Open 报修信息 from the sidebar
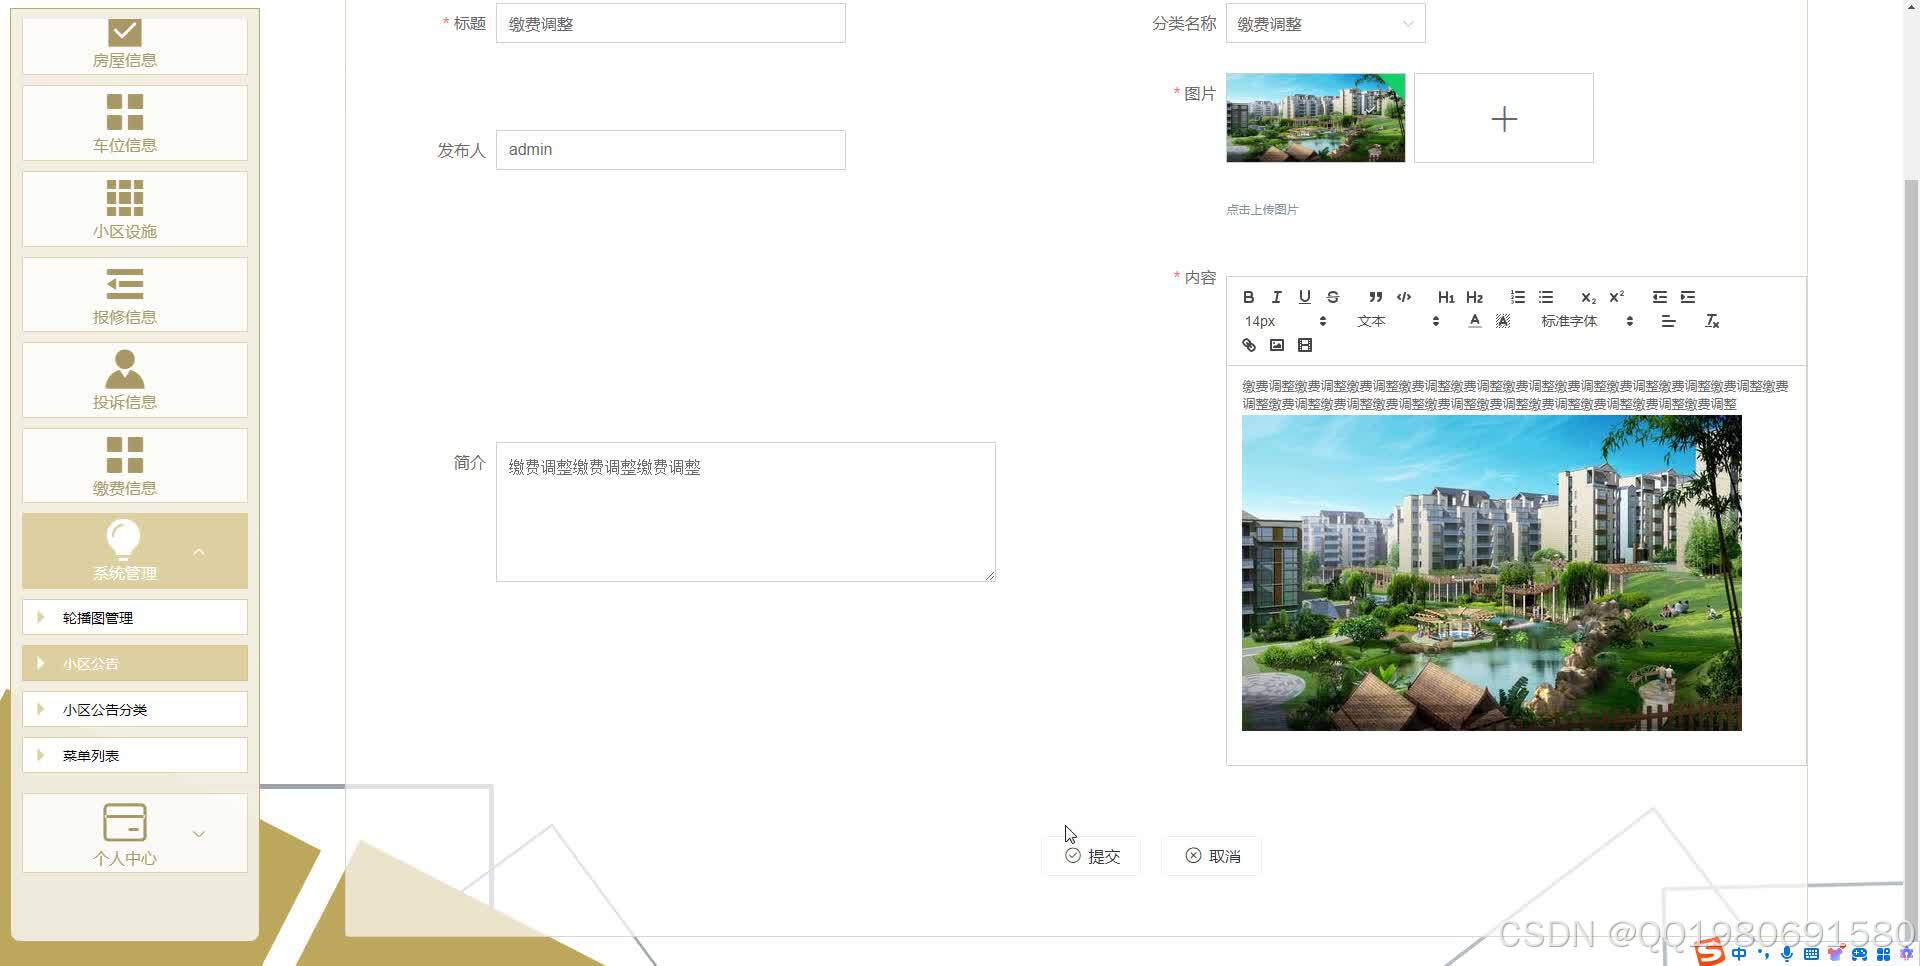 124,294
